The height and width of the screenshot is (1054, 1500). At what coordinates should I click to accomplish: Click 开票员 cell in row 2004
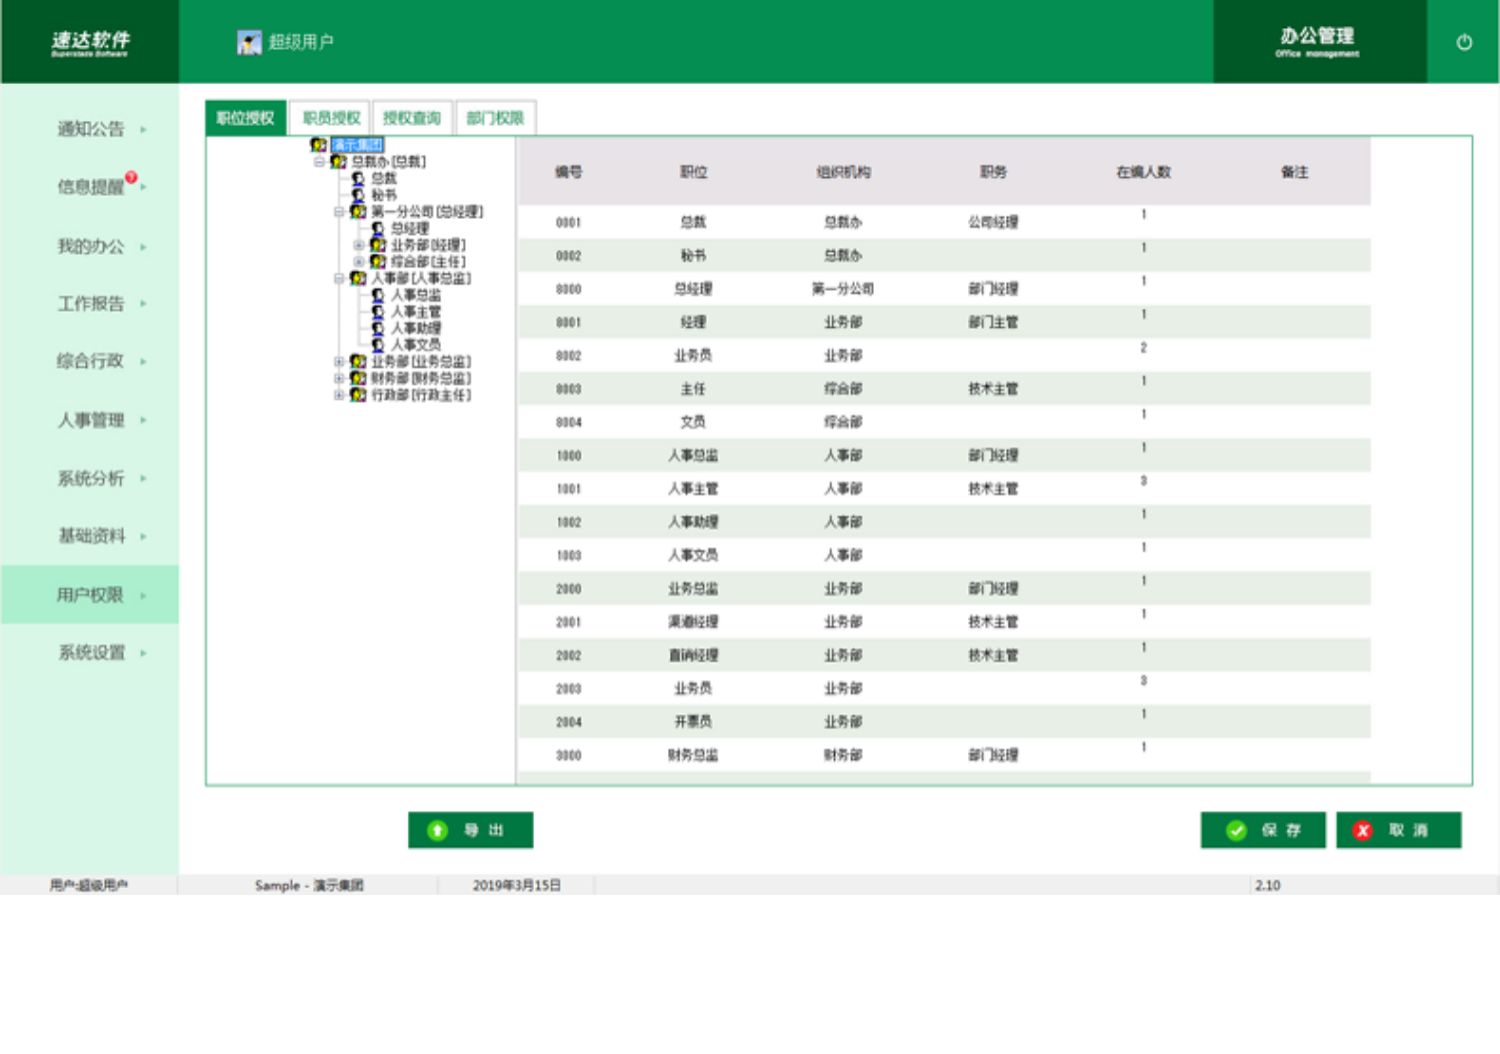tap(693, 722)
